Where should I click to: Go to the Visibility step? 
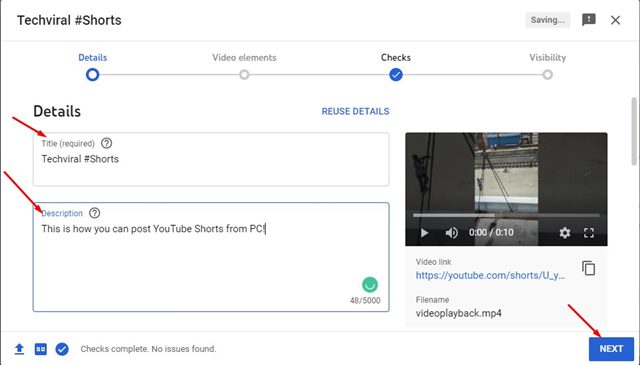coord(548,58)
